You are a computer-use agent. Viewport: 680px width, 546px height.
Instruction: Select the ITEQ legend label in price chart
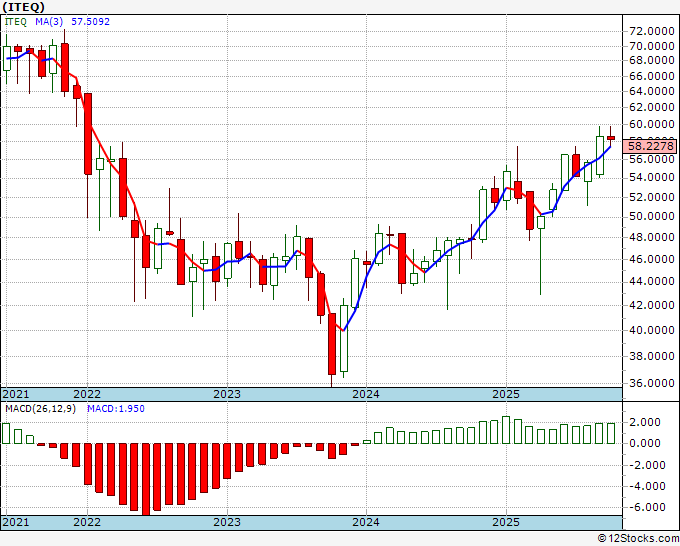click(x=16, y=21)
